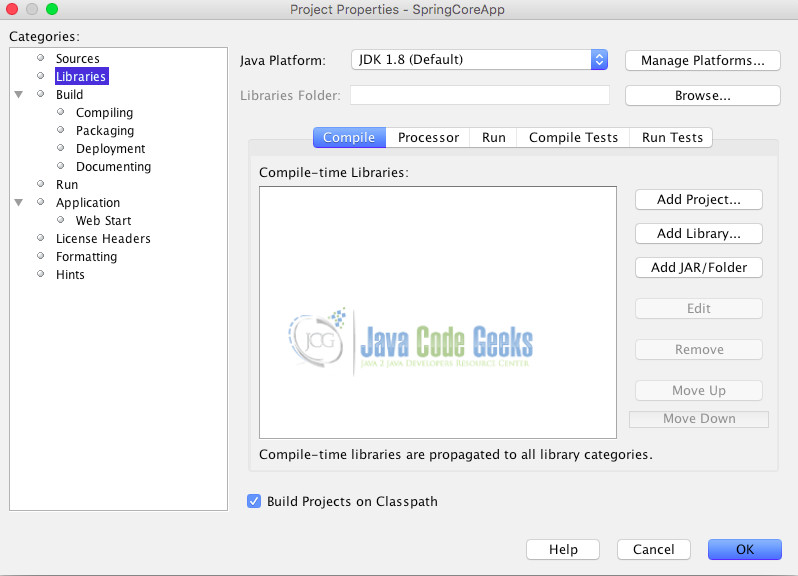Image resolution: width=798 pixels, height=576 pixels.
Task: Select the Libraries category
Action: [81, 76]
